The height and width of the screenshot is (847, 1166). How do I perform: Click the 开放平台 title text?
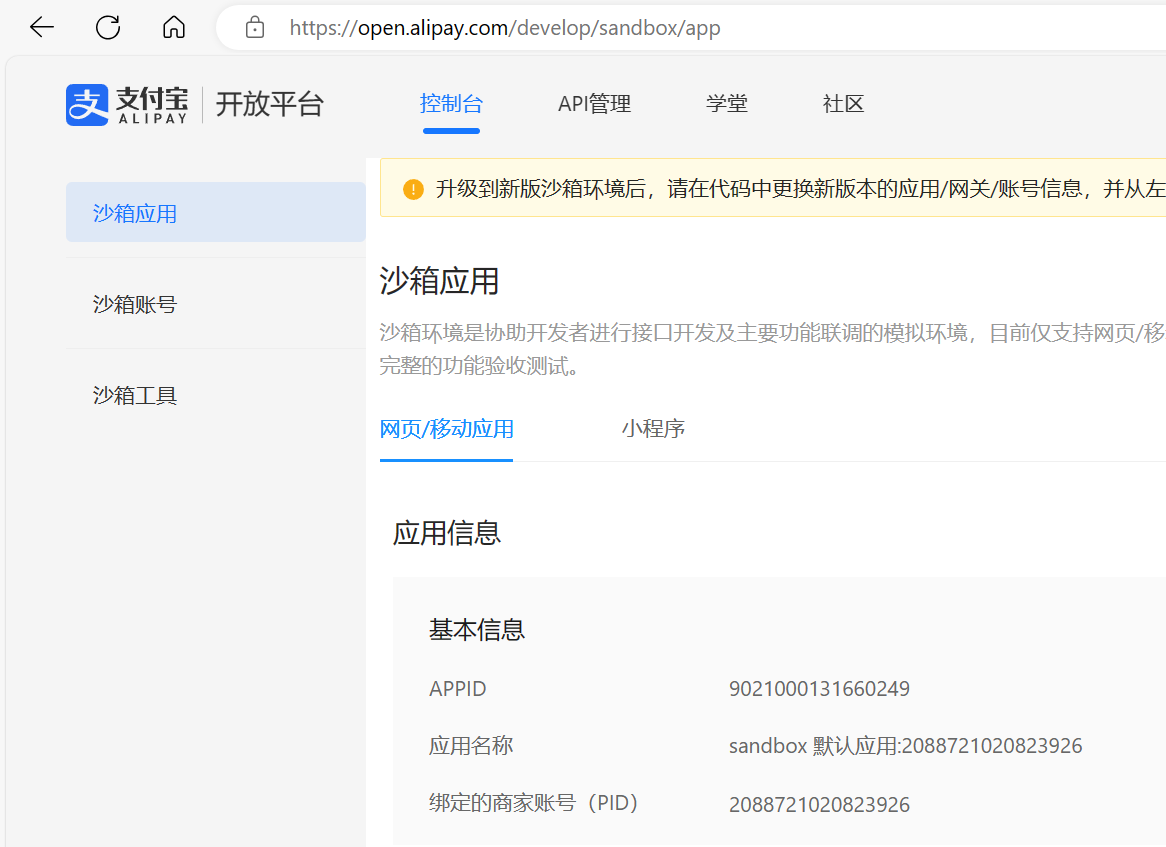[x=269, y=104]
